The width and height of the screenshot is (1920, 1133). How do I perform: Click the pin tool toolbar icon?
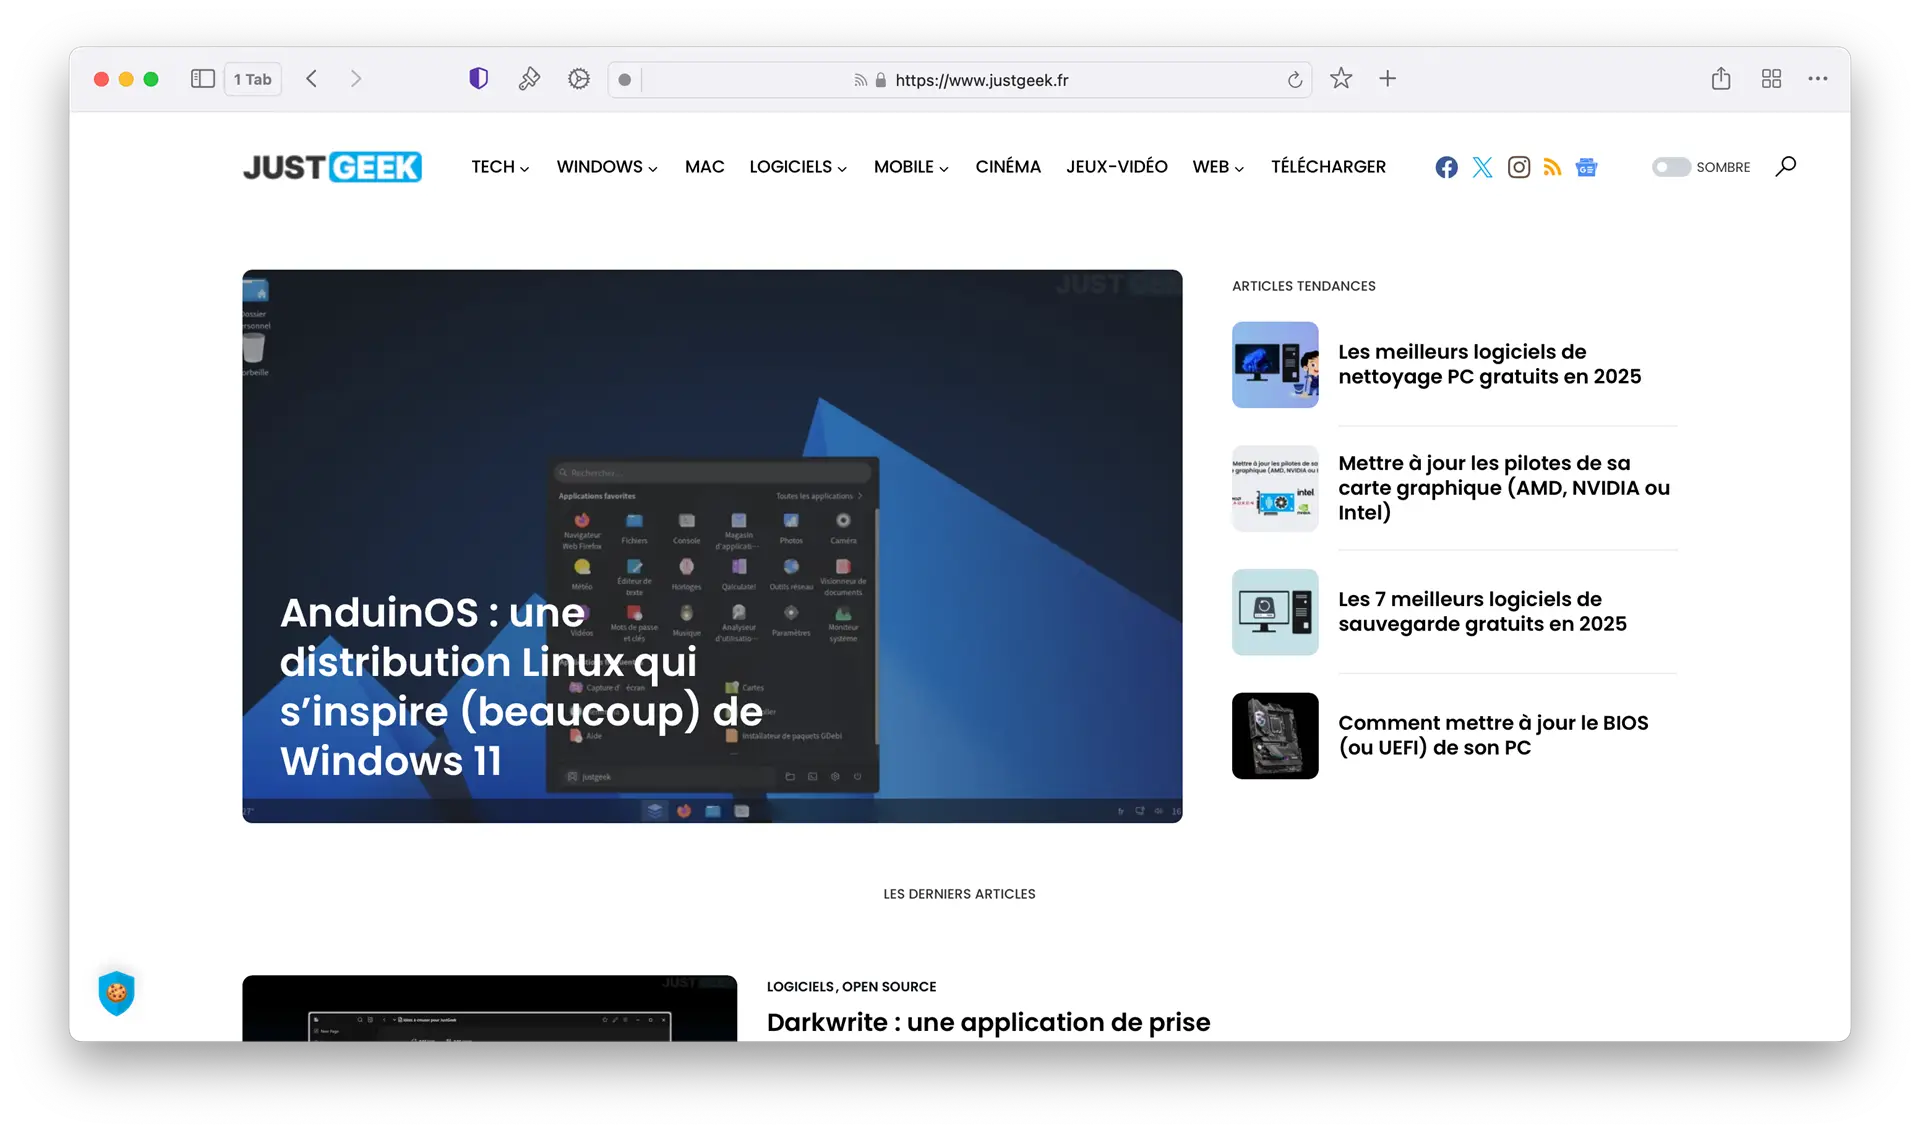[529, 79]
